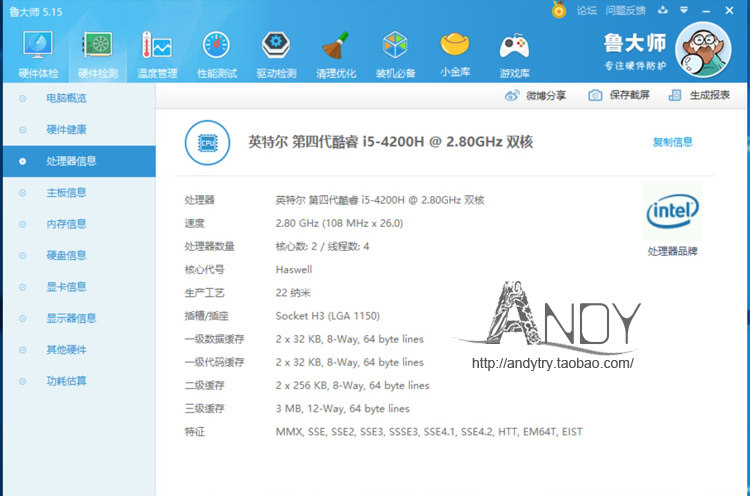Click the 保存截屏 button text
The width and height of the screenshot is (750, 496).
629,95
